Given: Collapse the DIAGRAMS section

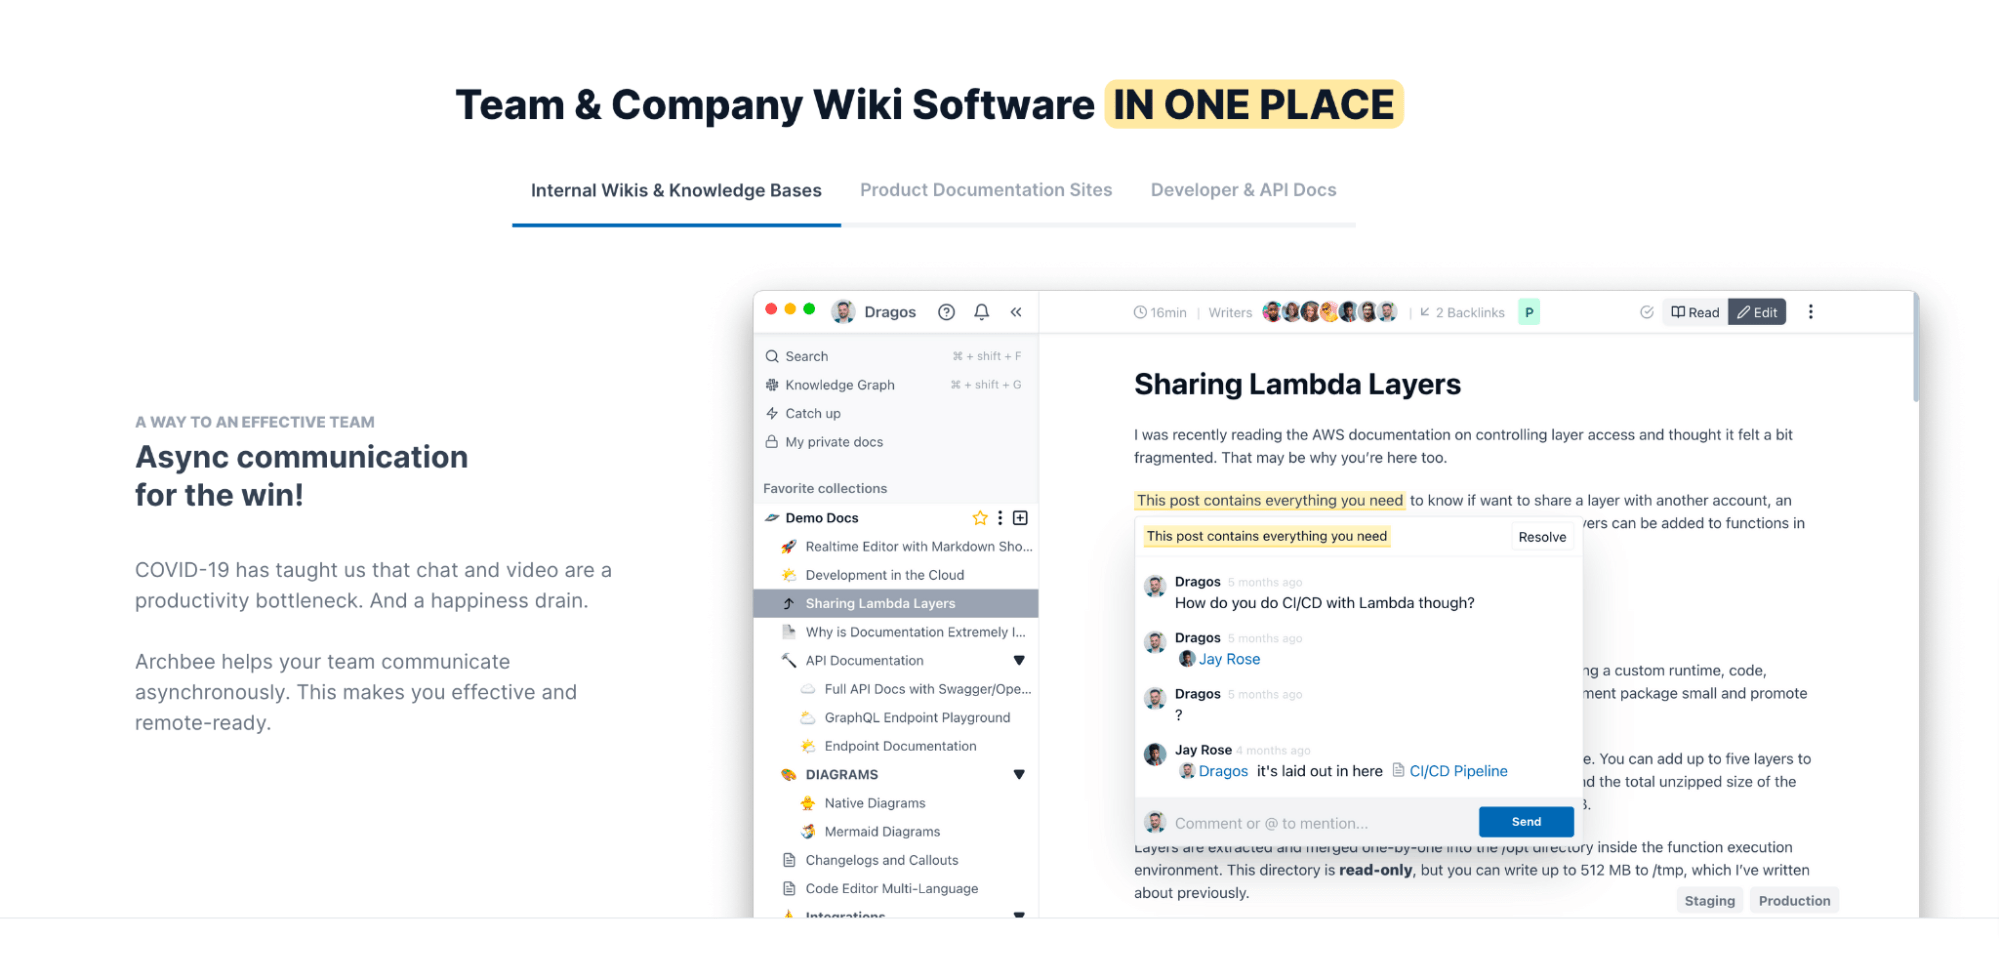Looking at the screenshot, I should [x=1019, y=774].
